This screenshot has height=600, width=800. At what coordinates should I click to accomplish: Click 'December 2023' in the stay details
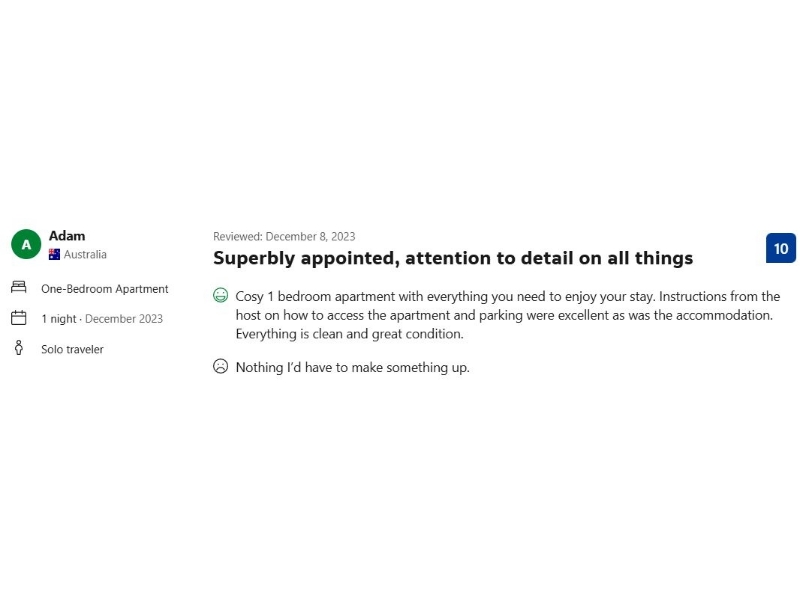[x=124, y=319]
